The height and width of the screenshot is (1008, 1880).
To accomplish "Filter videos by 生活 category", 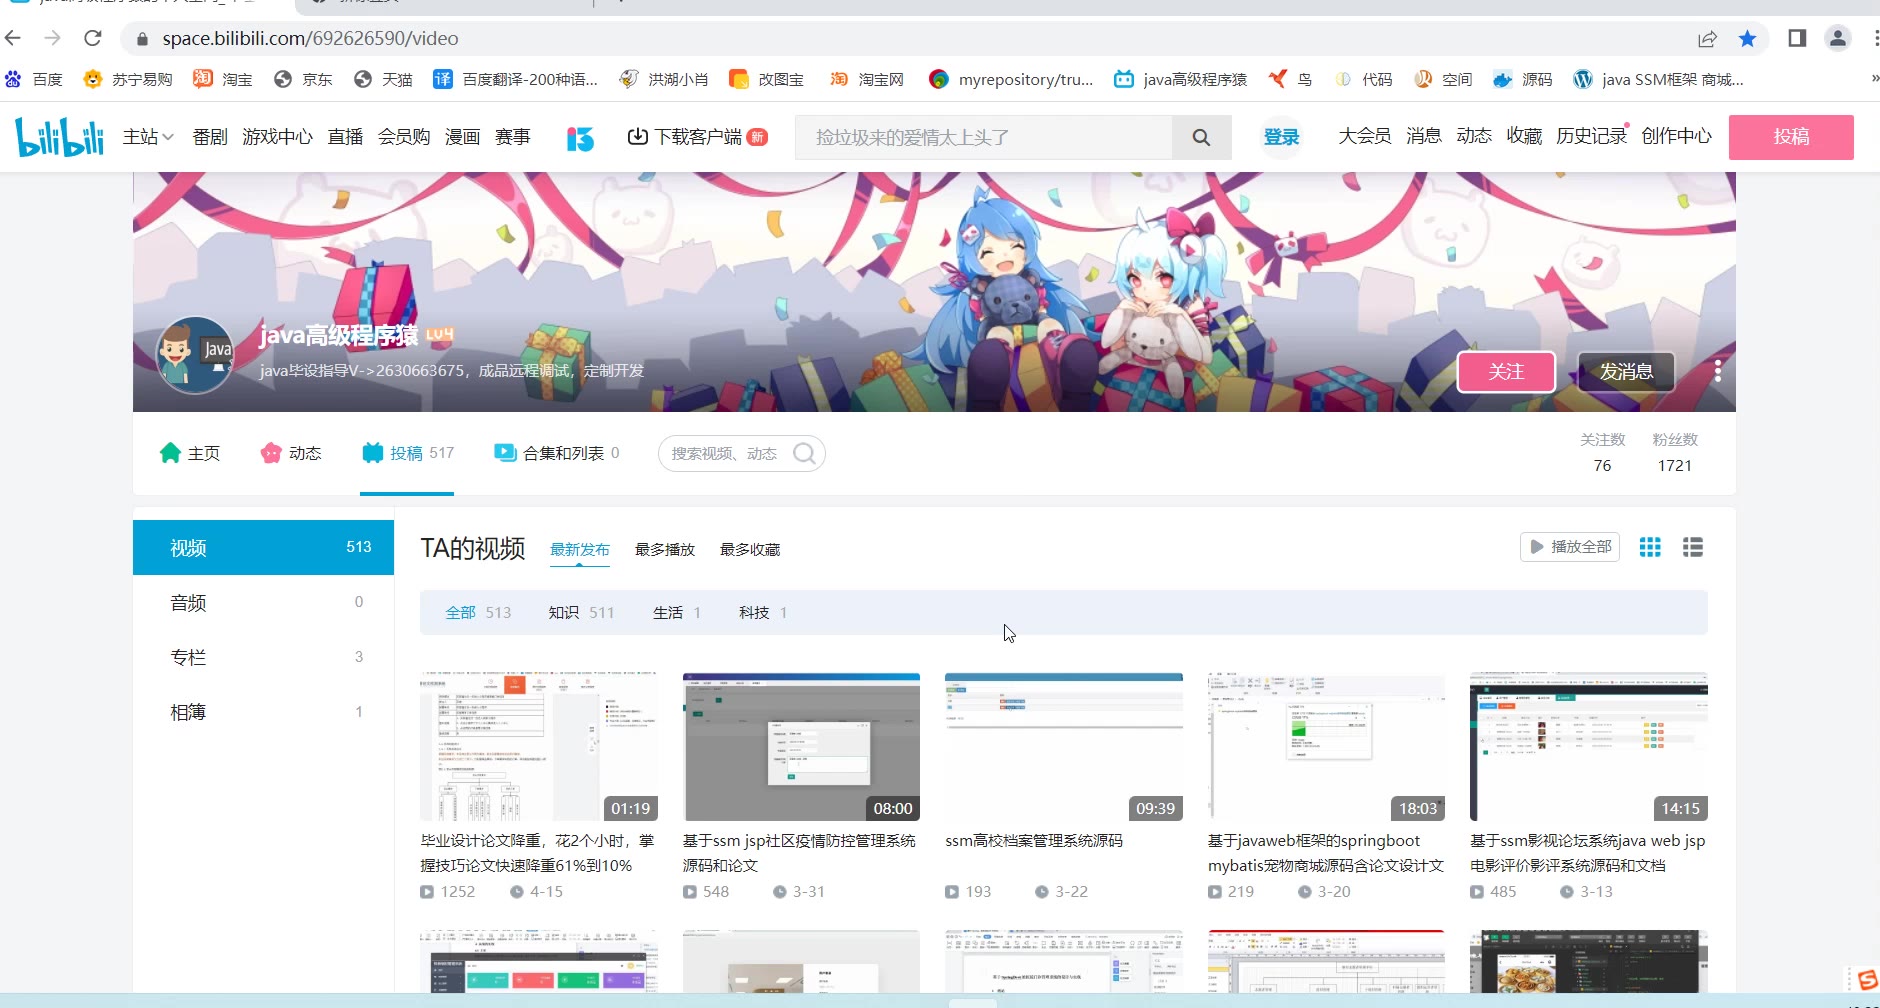I will [x=677, y=612].
